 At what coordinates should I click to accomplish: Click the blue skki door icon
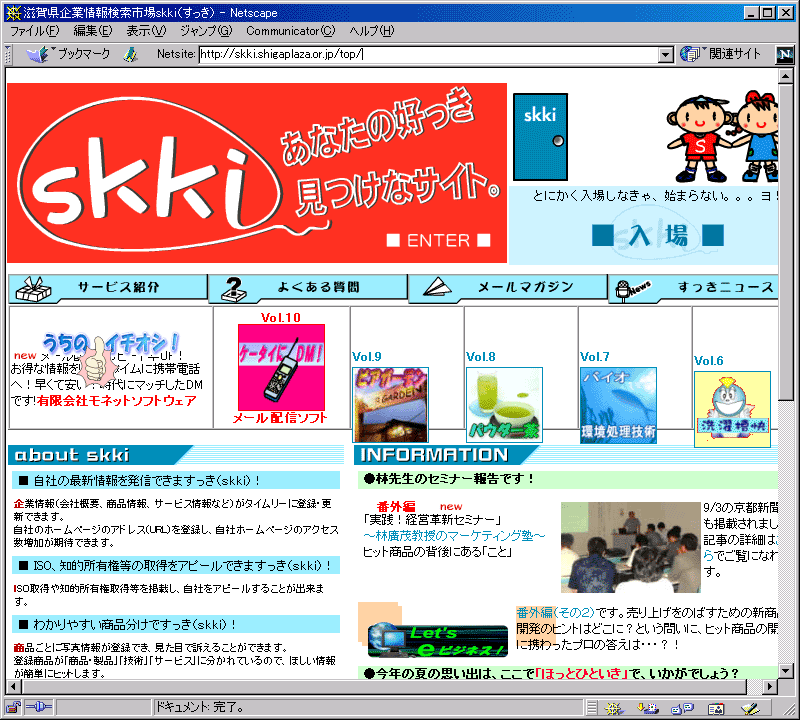[540, 137]
